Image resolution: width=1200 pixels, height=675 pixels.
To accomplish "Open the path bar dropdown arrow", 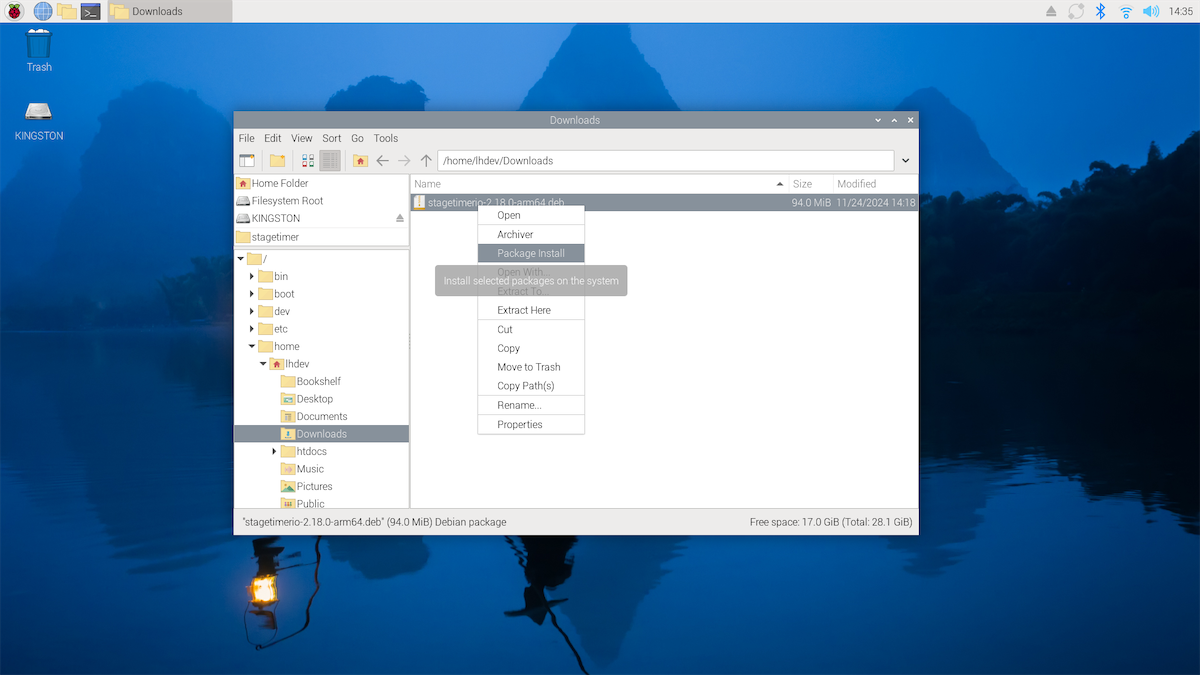I will tap(905, 160).
